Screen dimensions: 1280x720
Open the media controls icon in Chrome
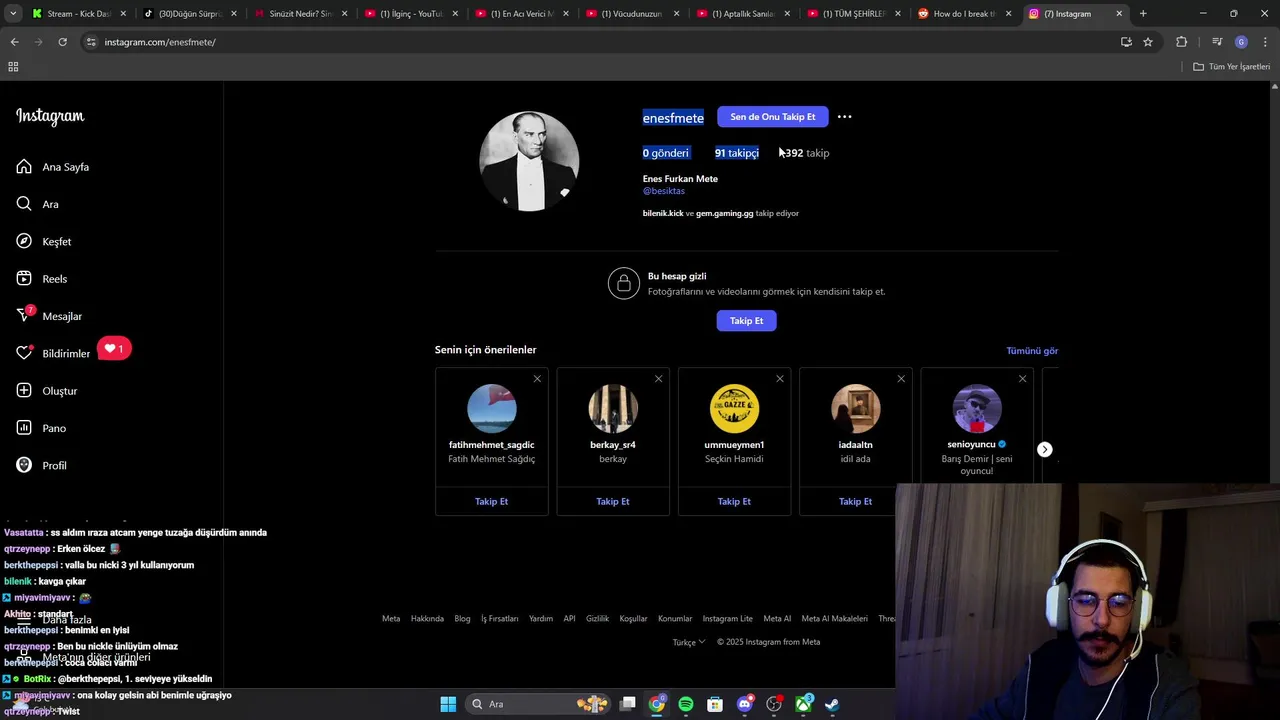[1217, 42]
